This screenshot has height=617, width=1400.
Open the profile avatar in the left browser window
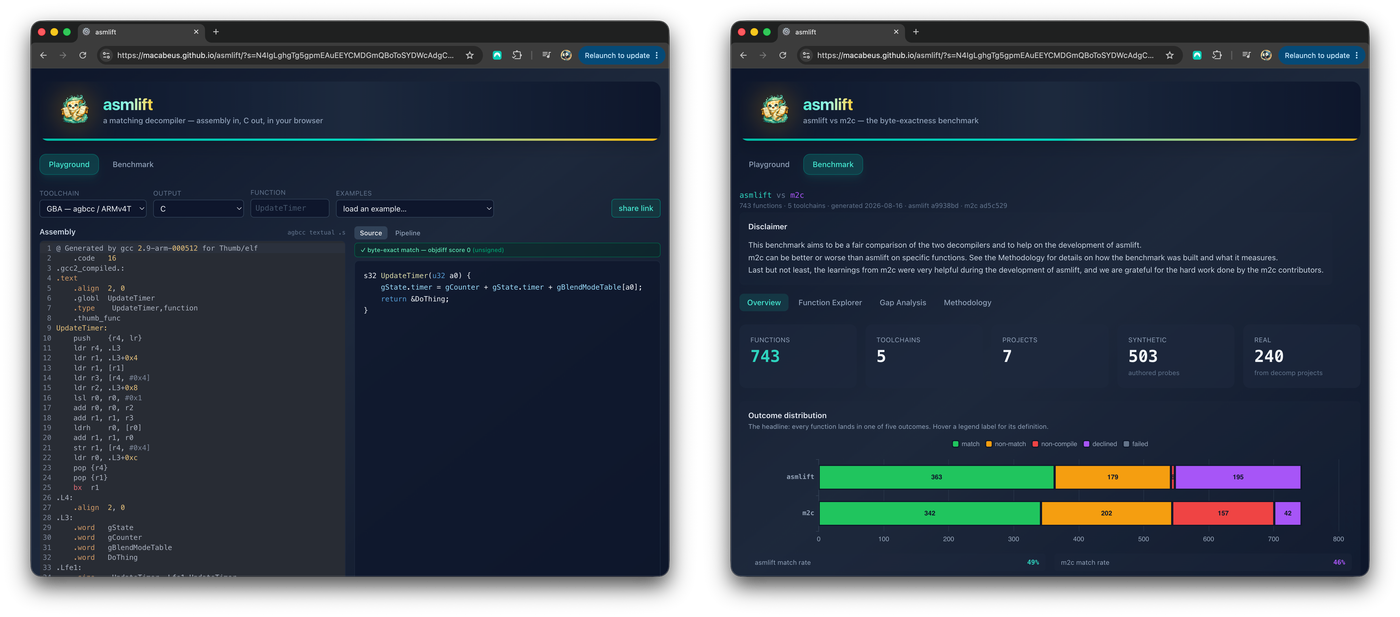(566, 55)
